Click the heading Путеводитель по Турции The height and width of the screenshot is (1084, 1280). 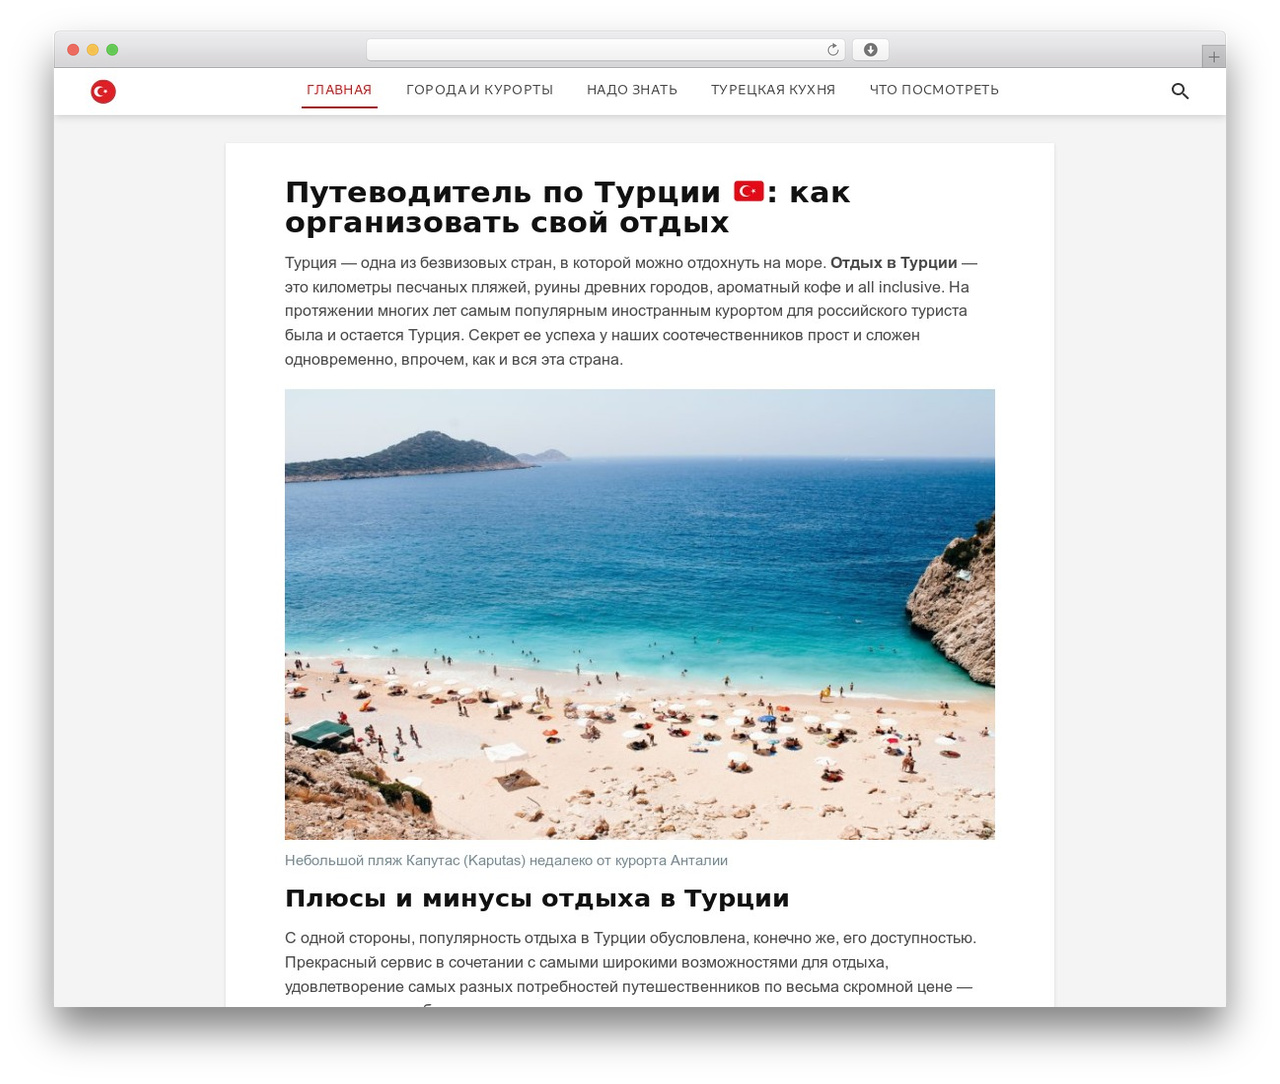click(x=568, y=207)
